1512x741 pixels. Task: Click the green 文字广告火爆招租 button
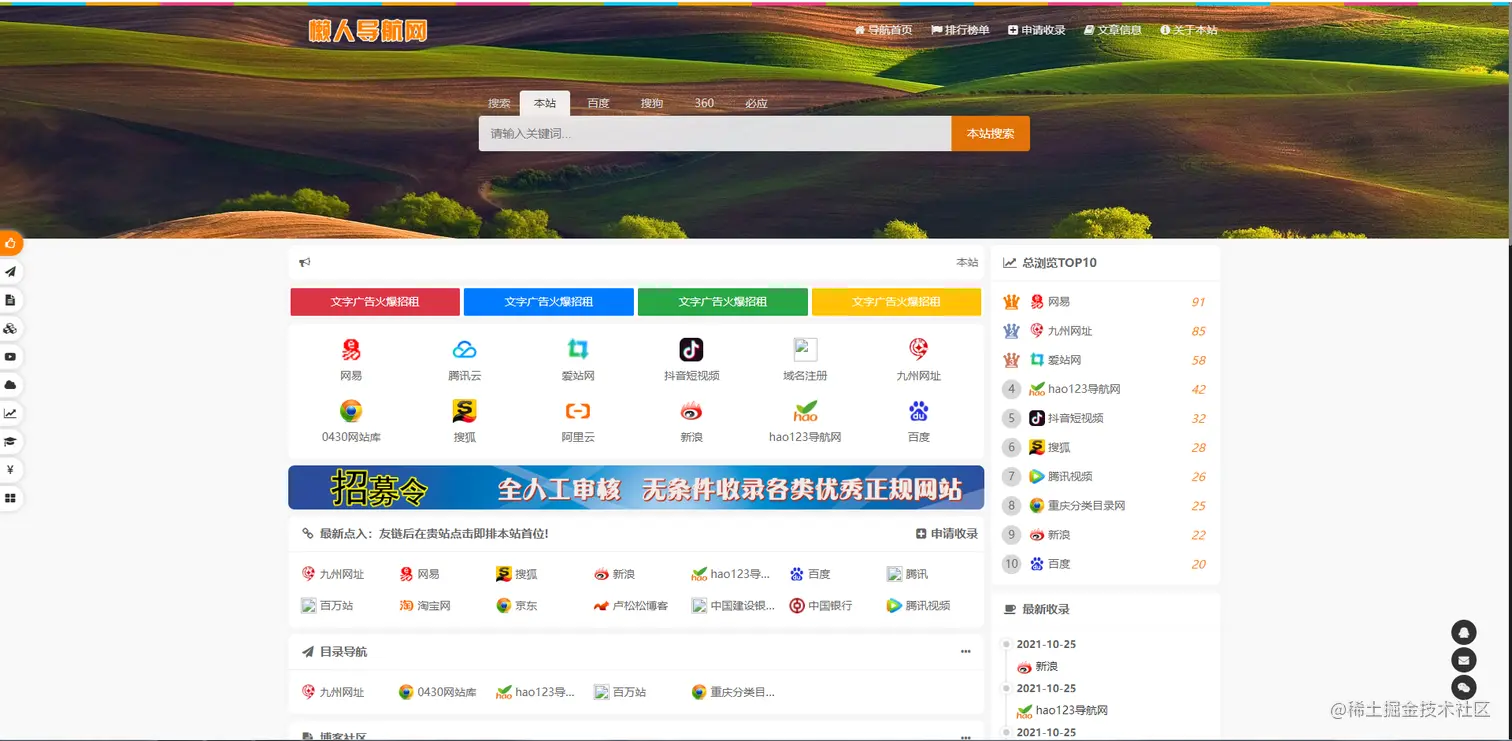click(723, 301)
